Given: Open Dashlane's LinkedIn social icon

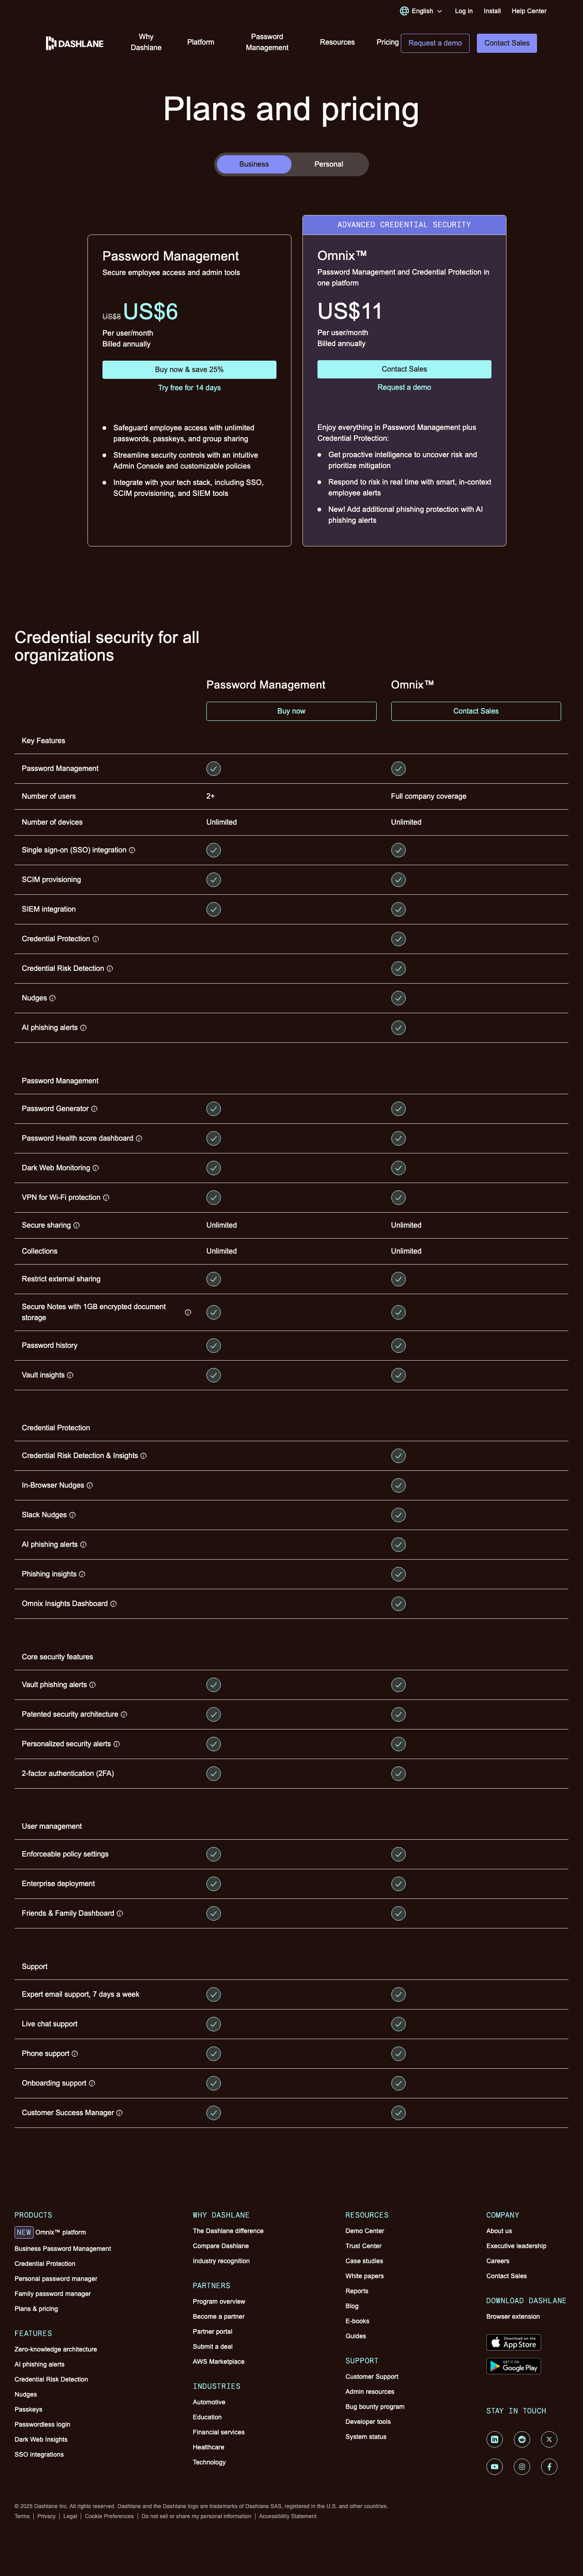Looking at the screenshot, I should 496,2438.
